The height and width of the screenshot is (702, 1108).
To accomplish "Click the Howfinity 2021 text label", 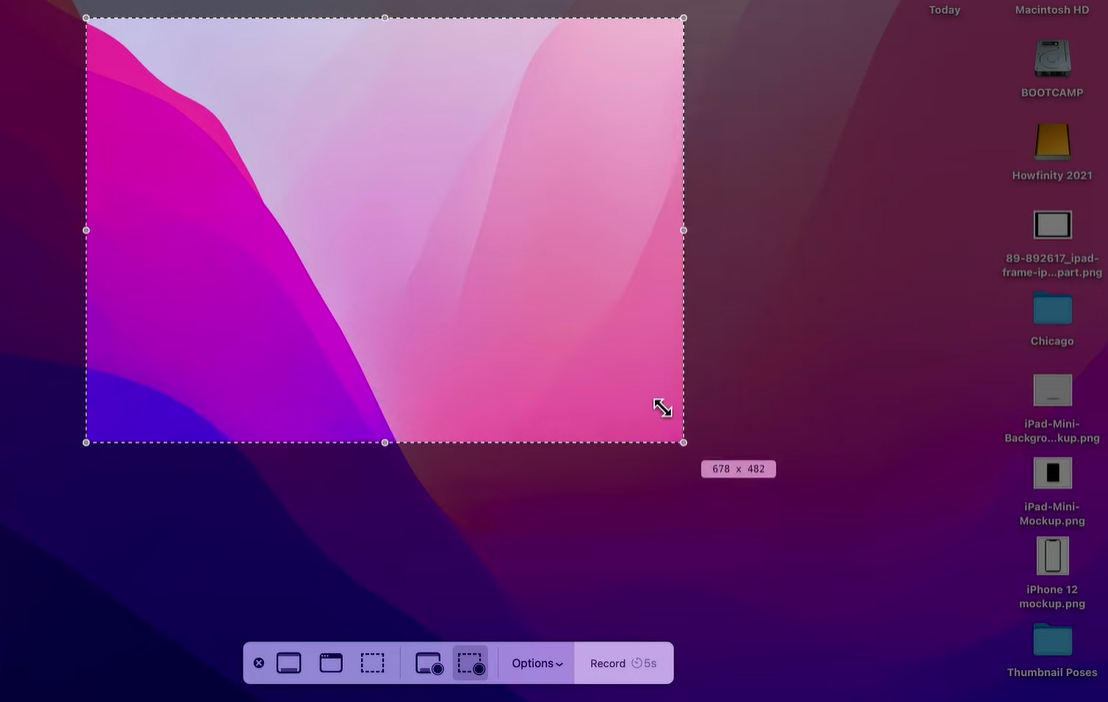I will [x=1052, y=175].
